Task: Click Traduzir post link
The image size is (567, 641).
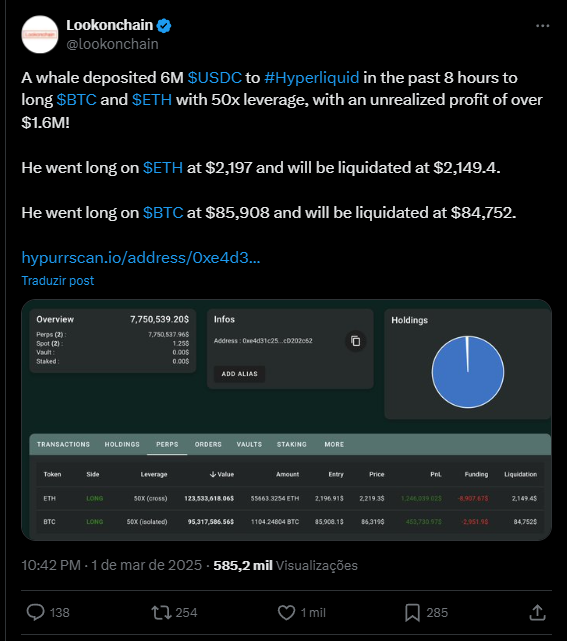Action: pyautogui.click(x=58, y=280)
